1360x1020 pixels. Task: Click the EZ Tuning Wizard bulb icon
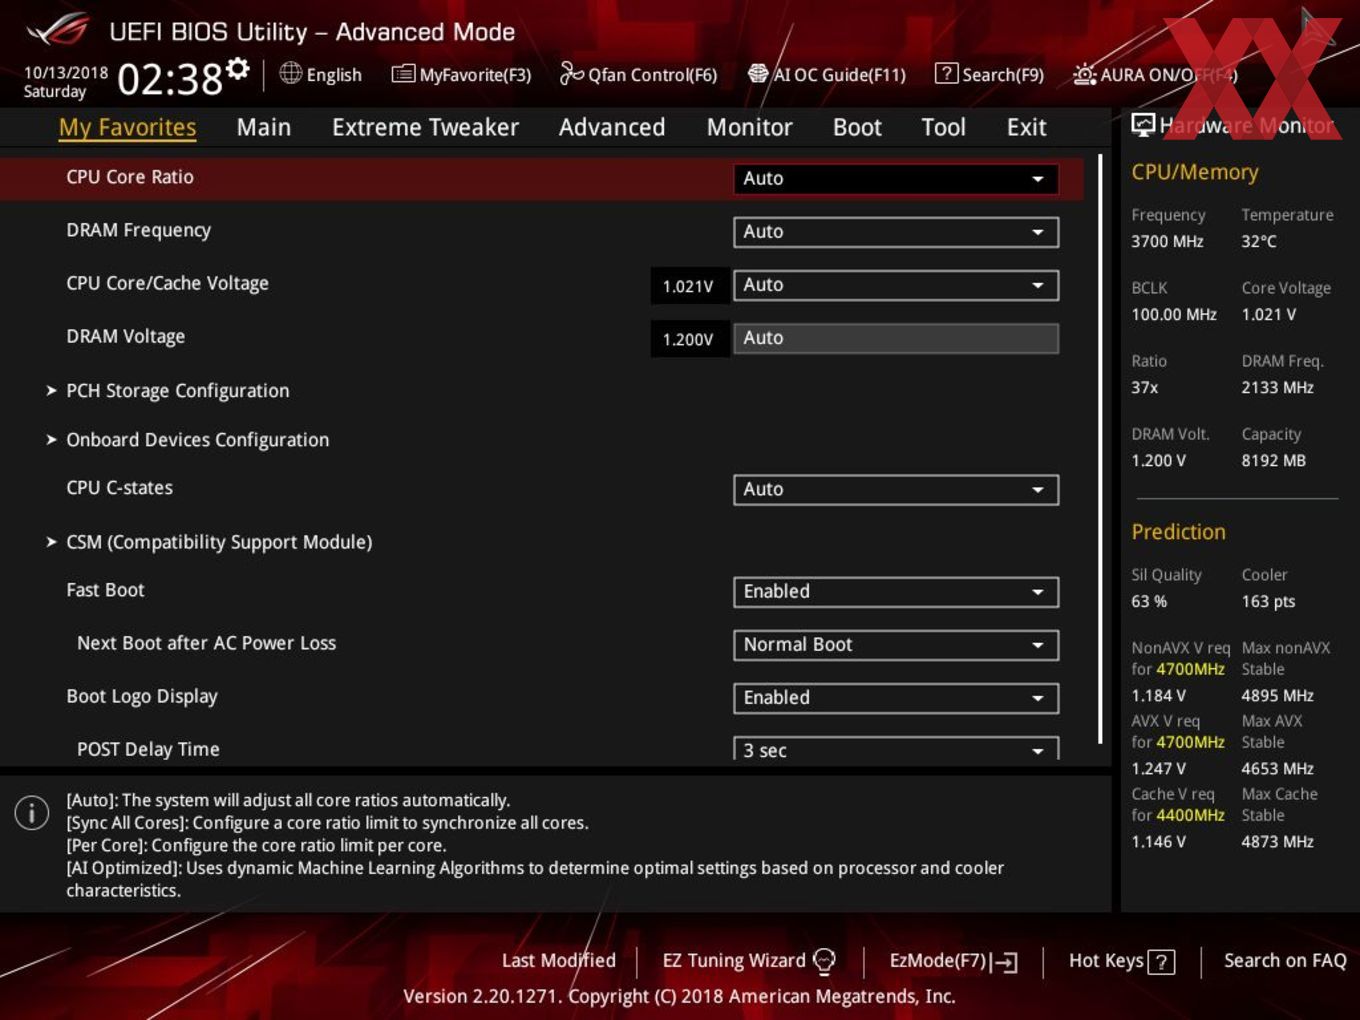click(824, 961)
